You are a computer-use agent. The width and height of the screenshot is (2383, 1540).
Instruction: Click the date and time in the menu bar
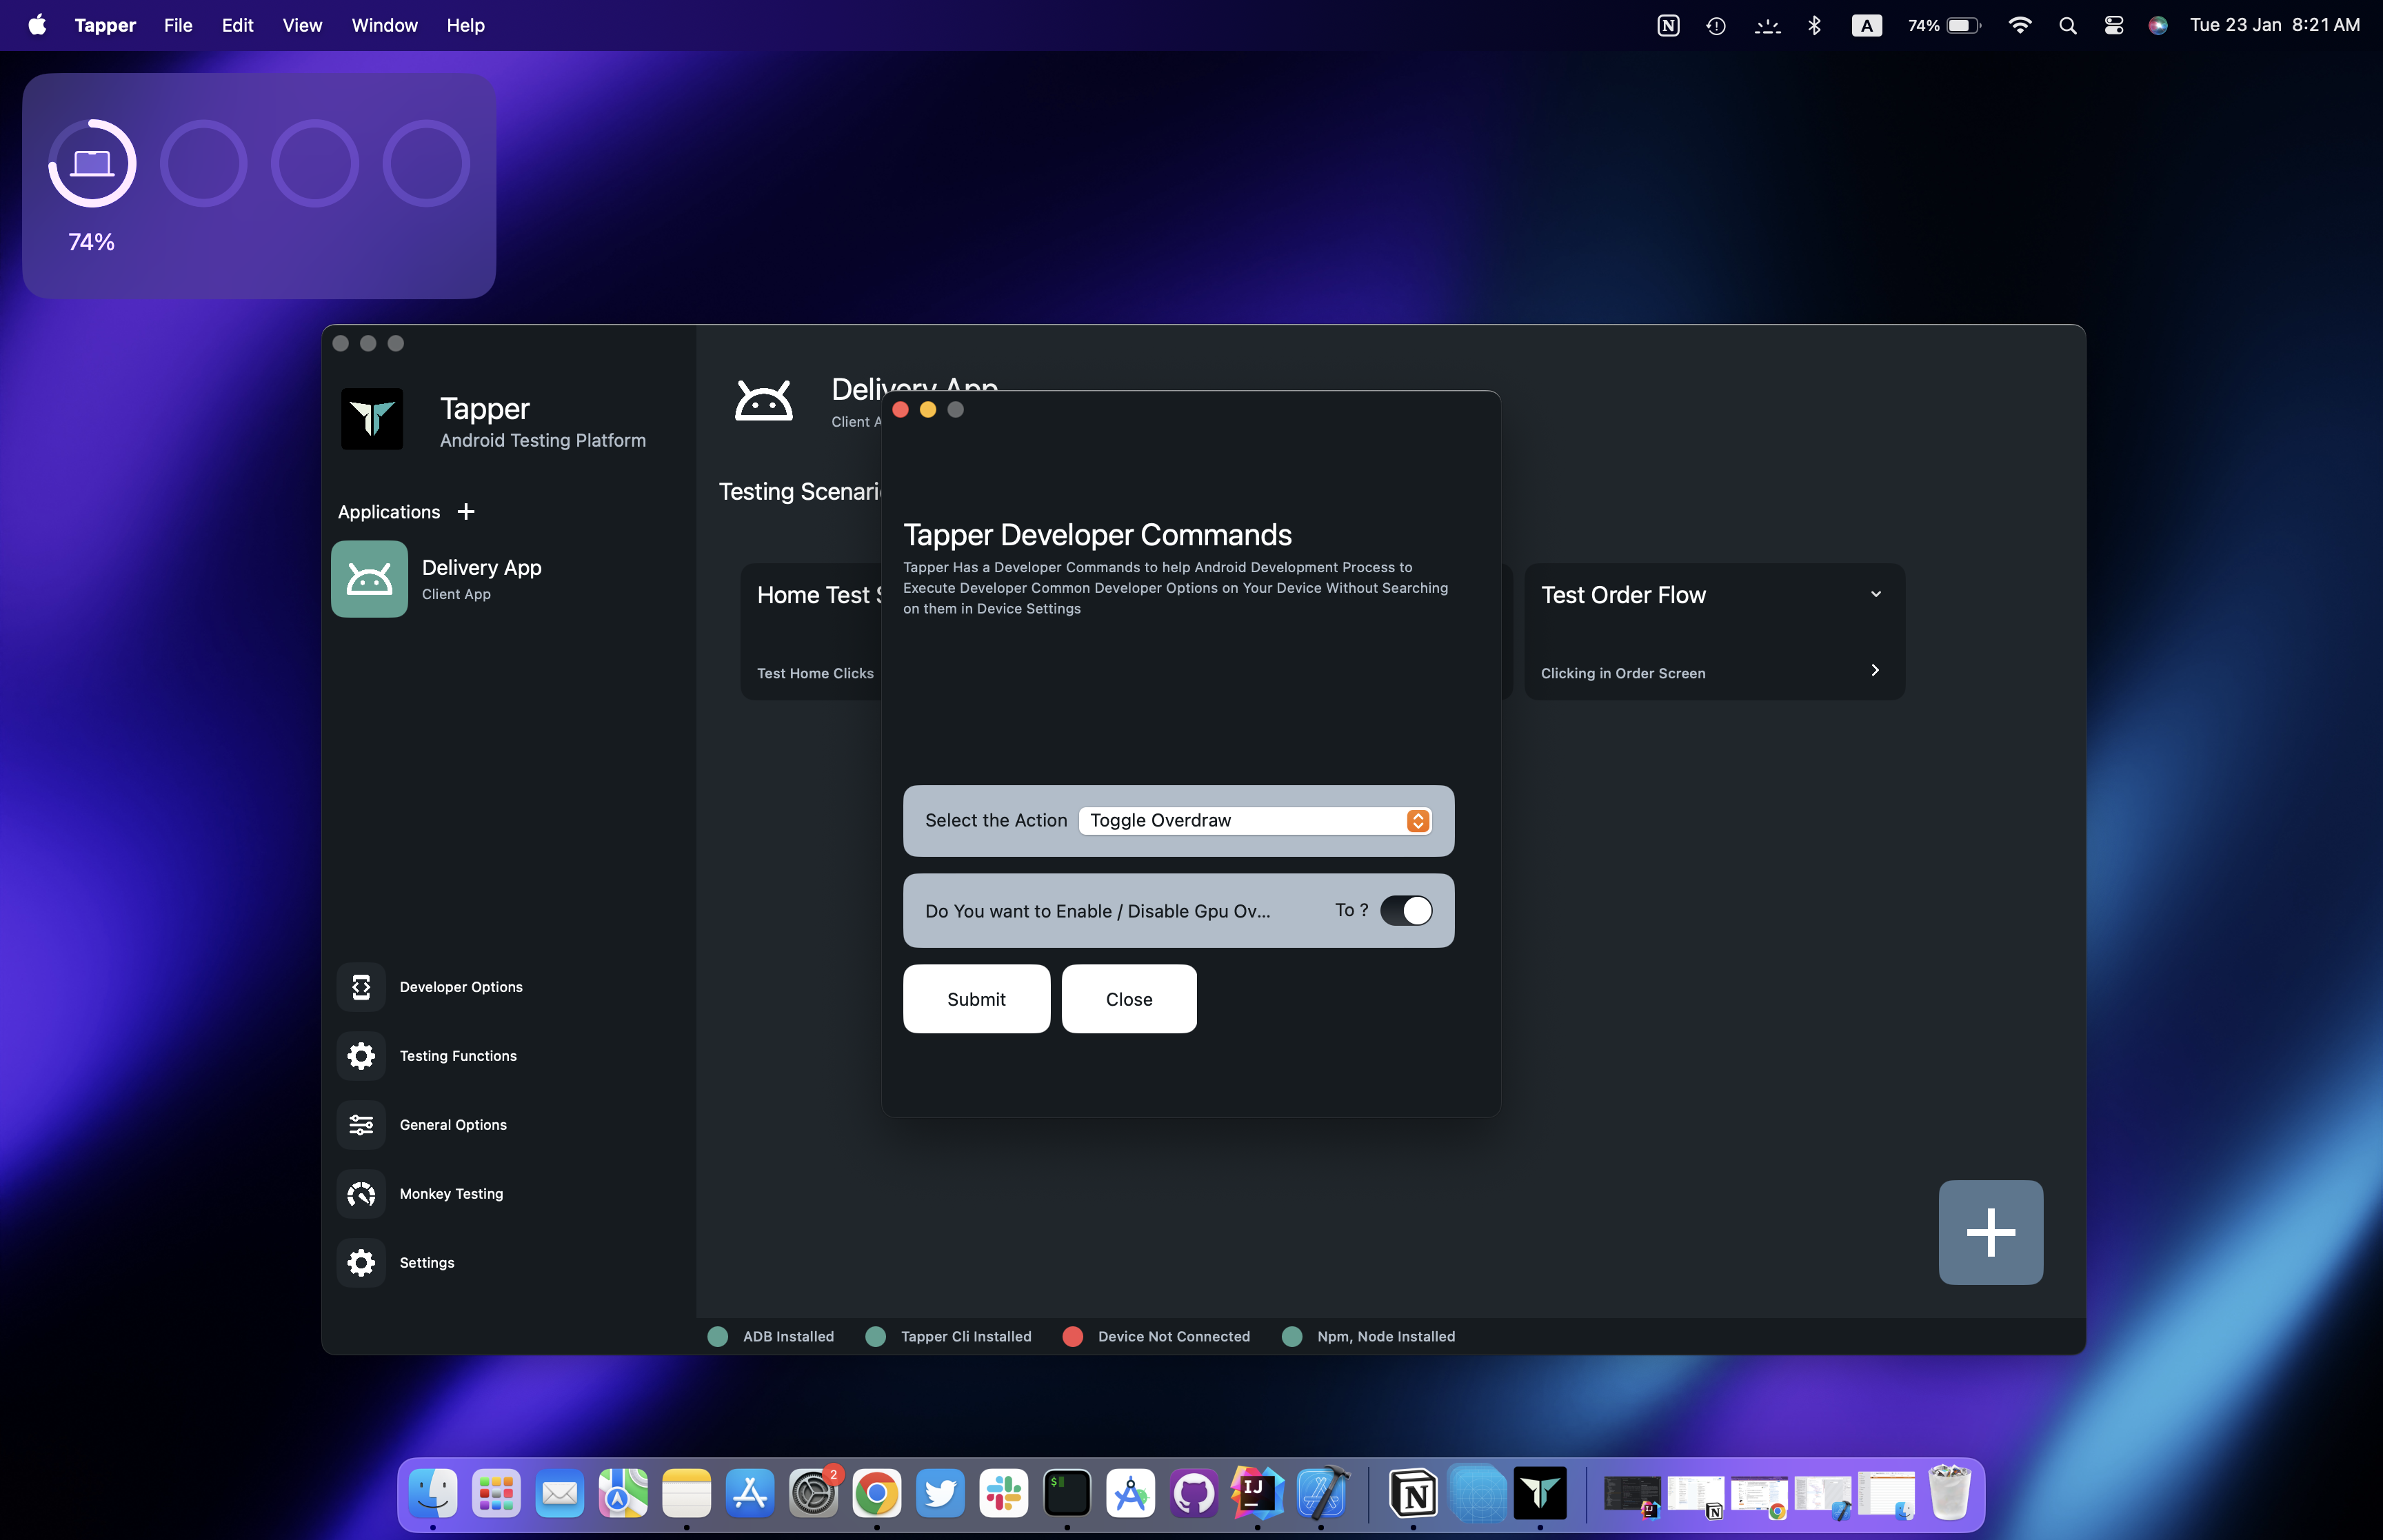(x=2274, y=25)
